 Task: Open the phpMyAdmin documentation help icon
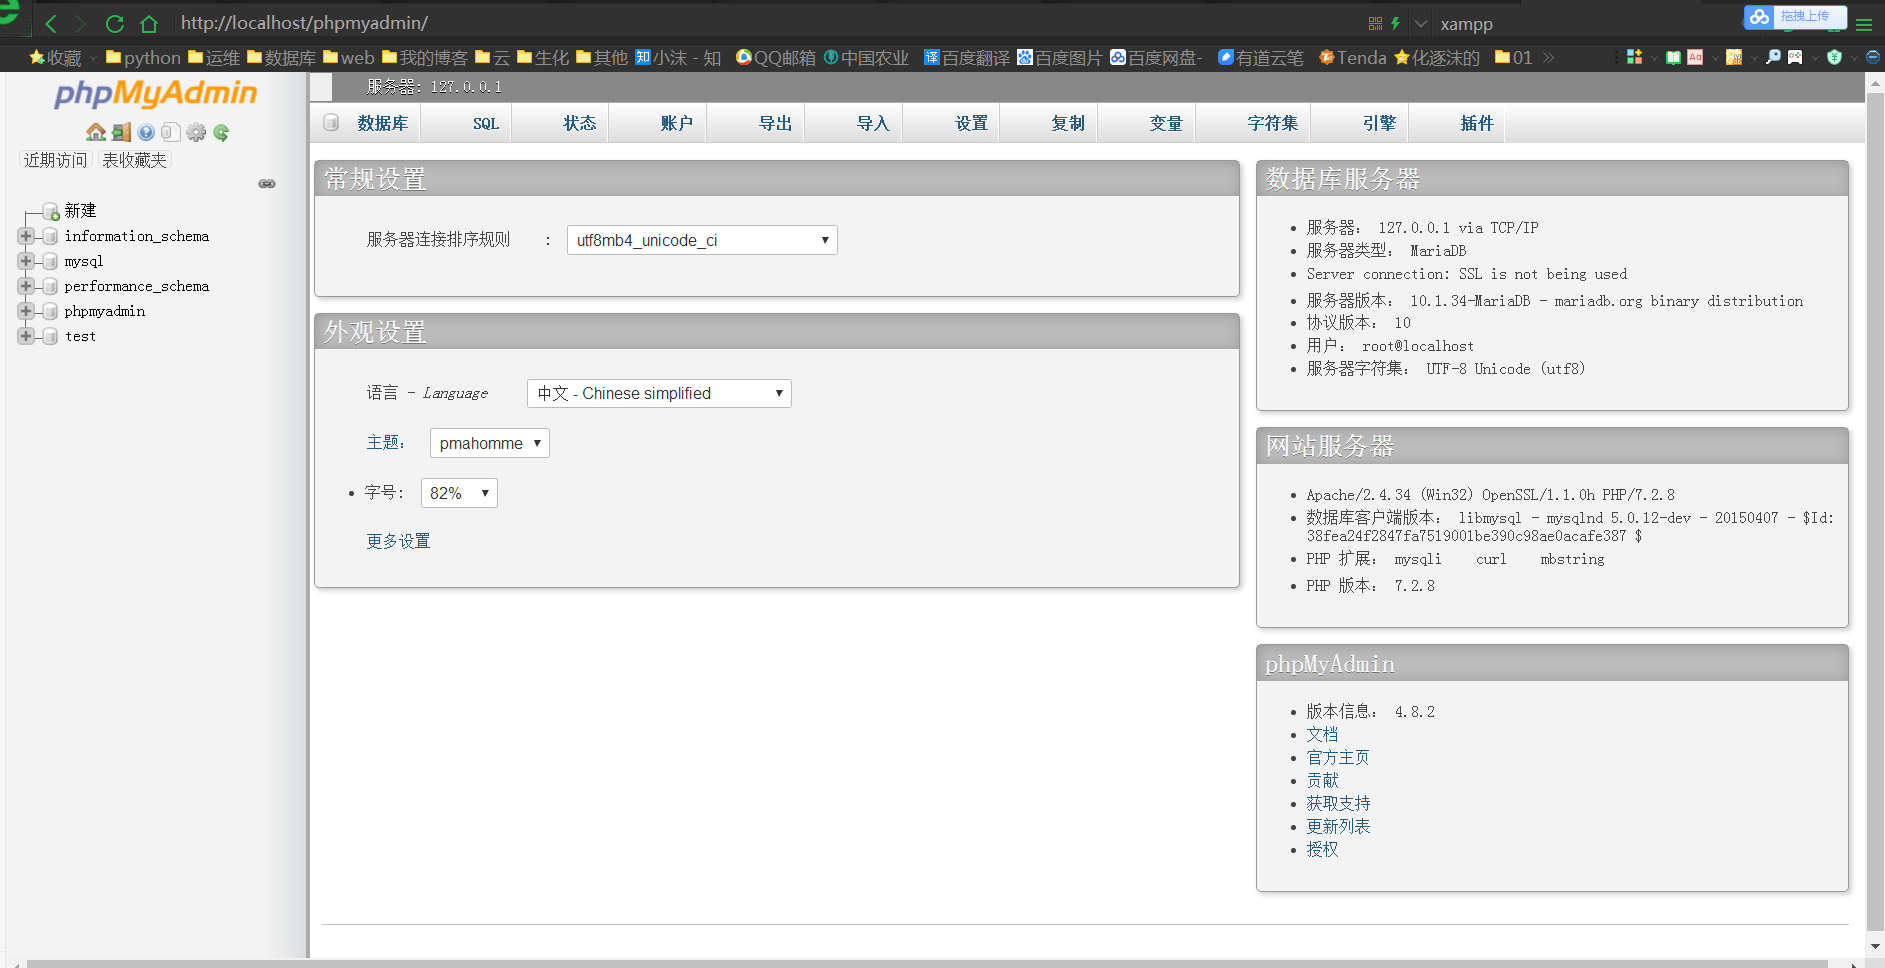click(146, 132)
